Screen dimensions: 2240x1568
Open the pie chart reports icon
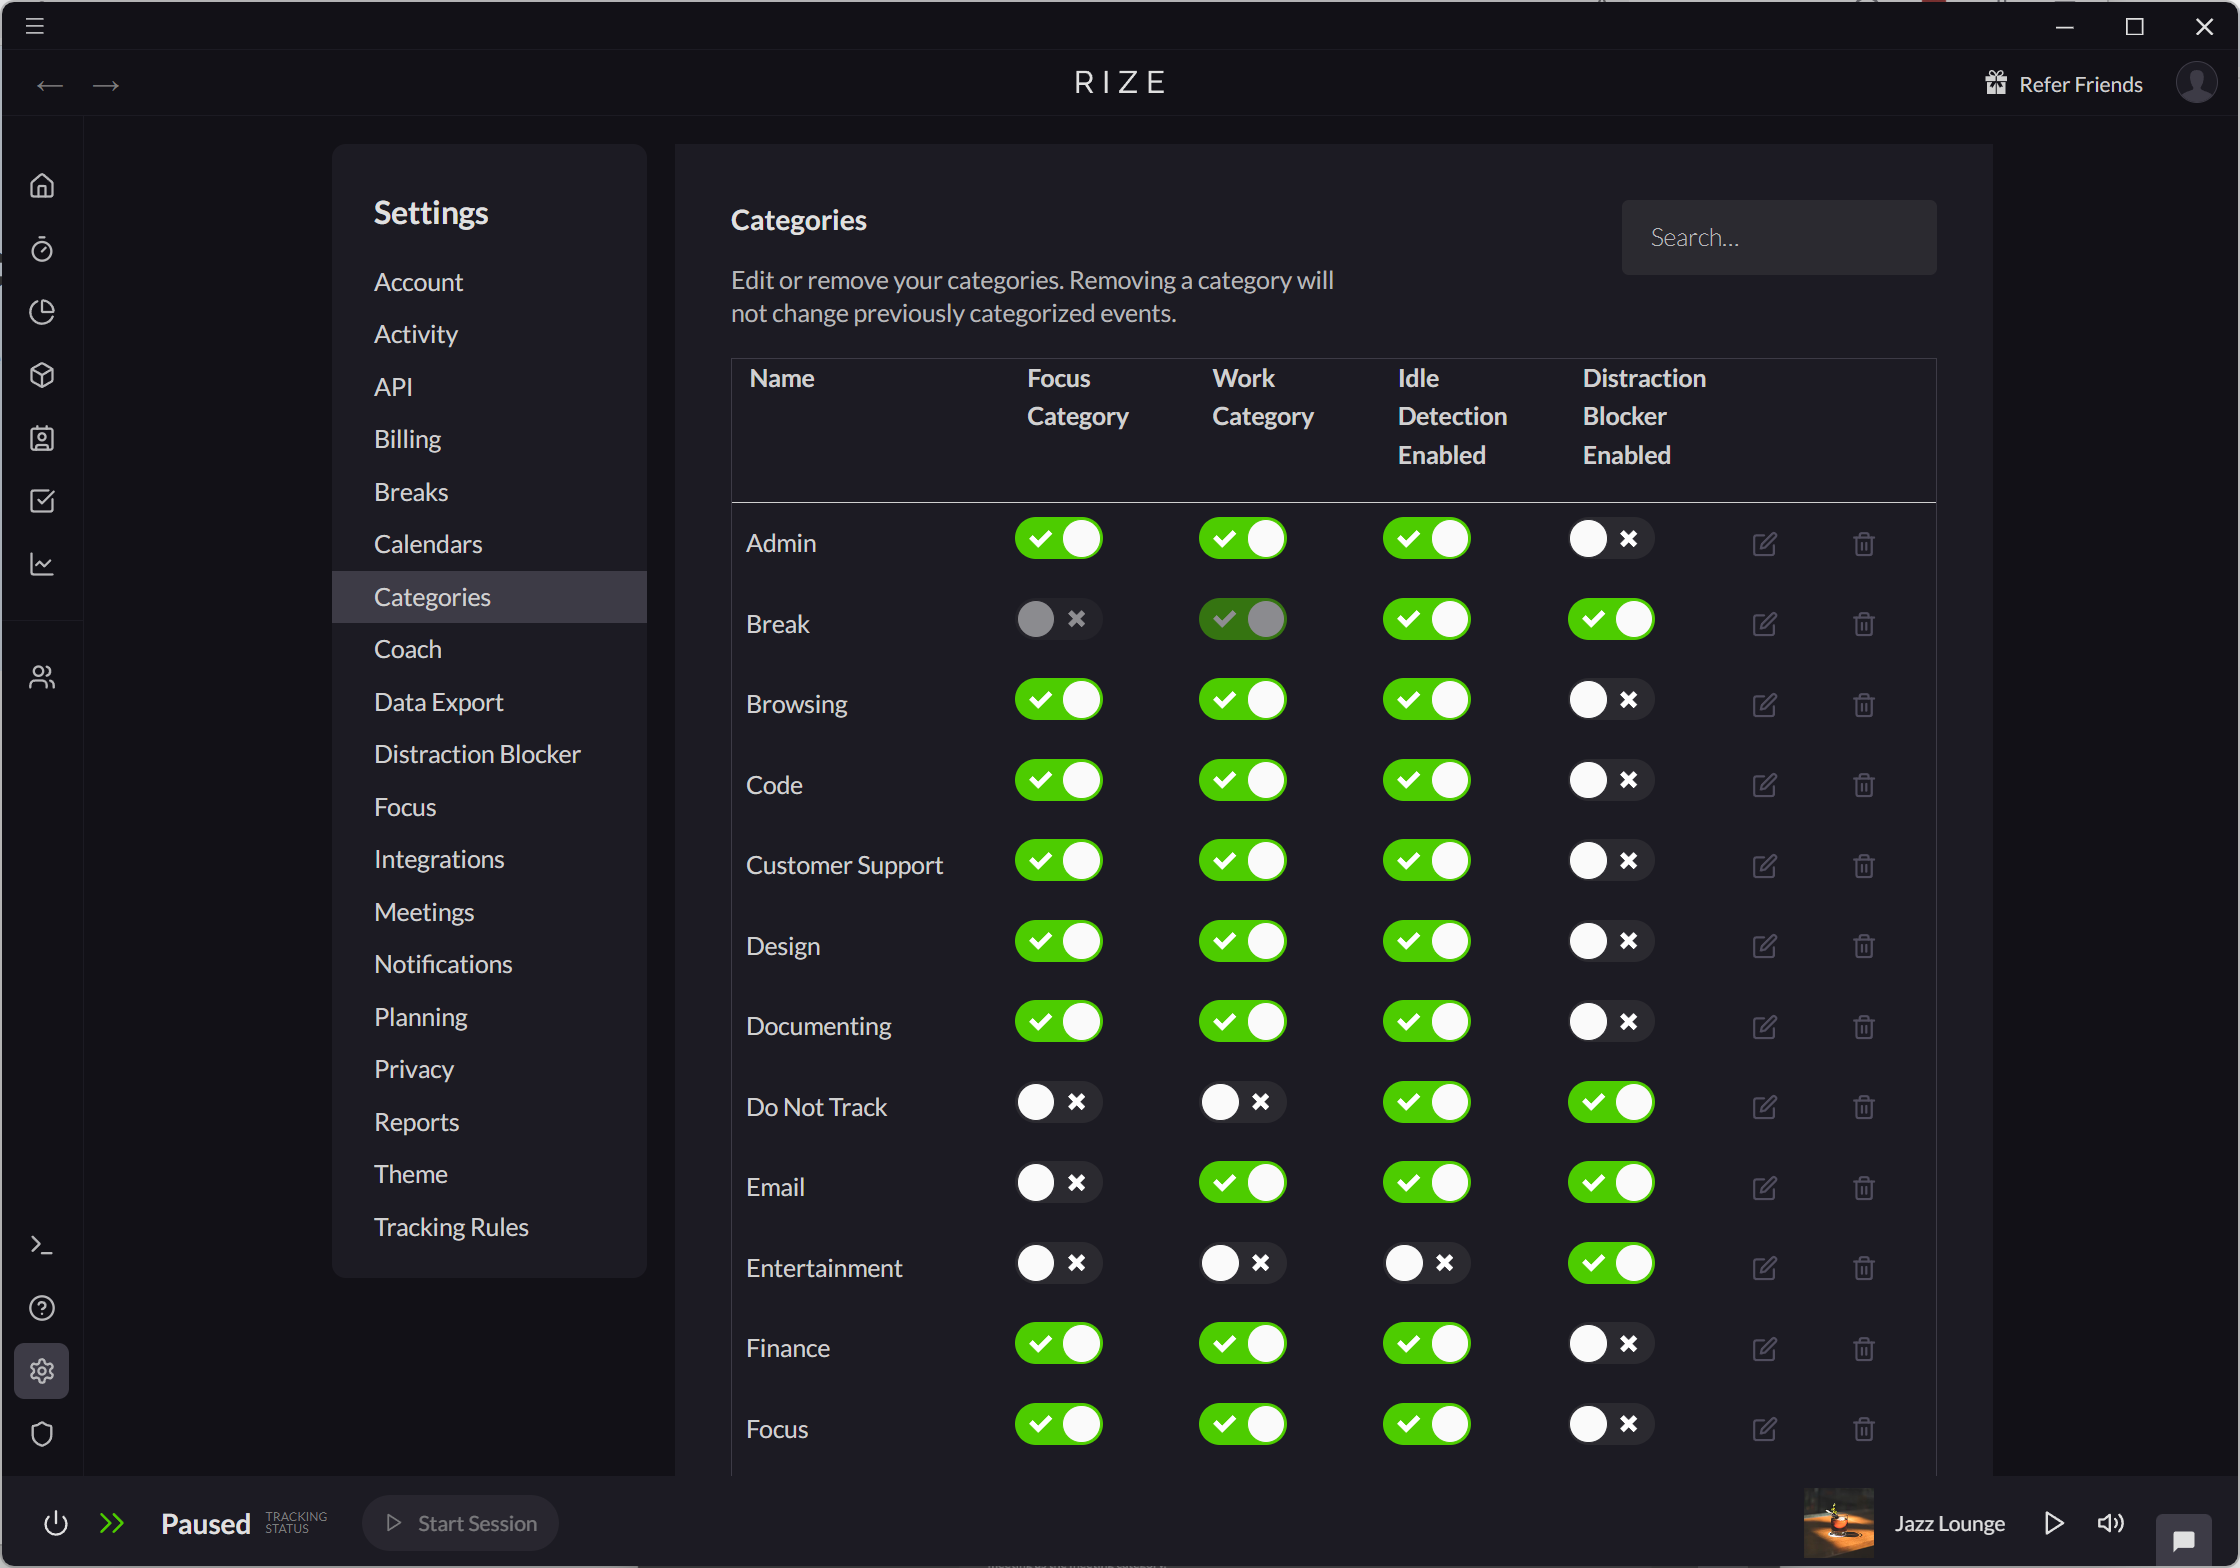coord(42,312)
